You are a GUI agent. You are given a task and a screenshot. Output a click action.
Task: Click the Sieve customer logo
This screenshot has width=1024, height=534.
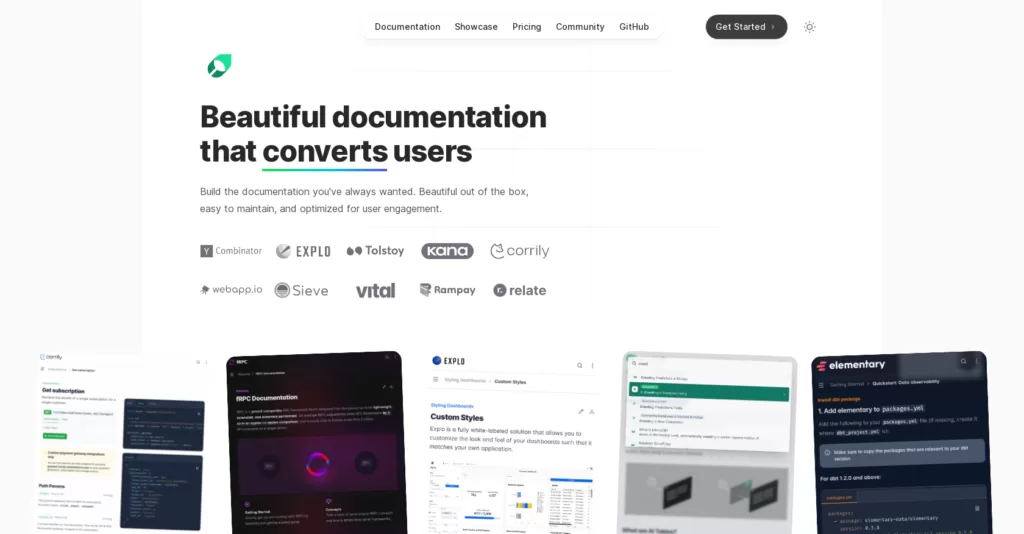(302, 291)
